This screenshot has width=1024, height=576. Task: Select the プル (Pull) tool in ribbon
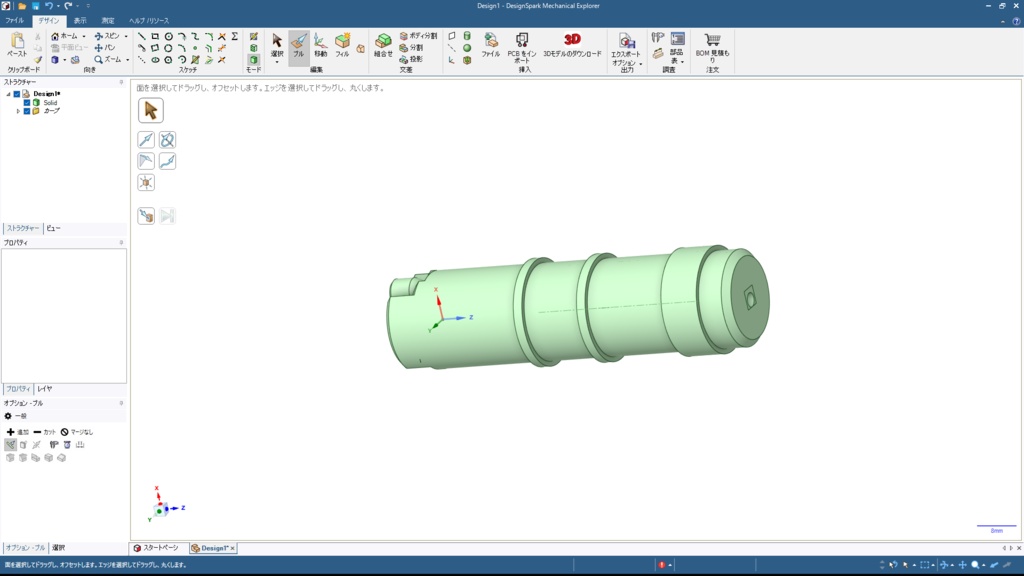298,46
